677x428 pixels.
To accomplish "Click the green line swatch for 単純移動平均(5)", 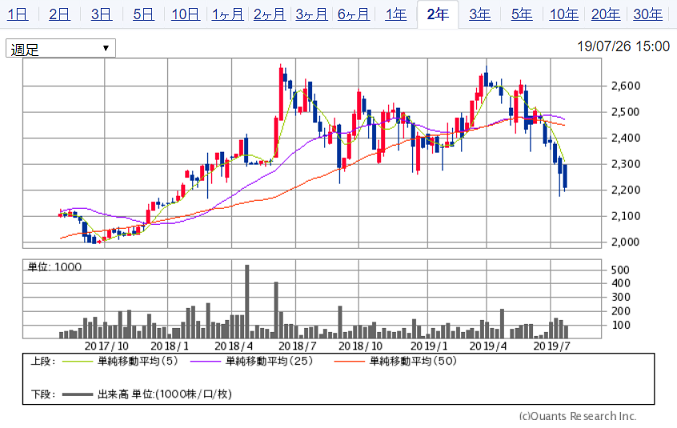I will (78, 361).
